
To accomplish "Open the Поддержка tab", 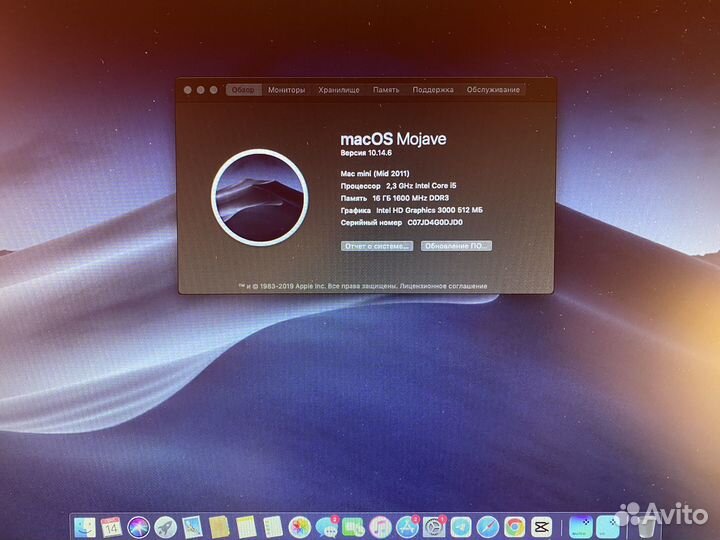I will click(x=433, y=90).
